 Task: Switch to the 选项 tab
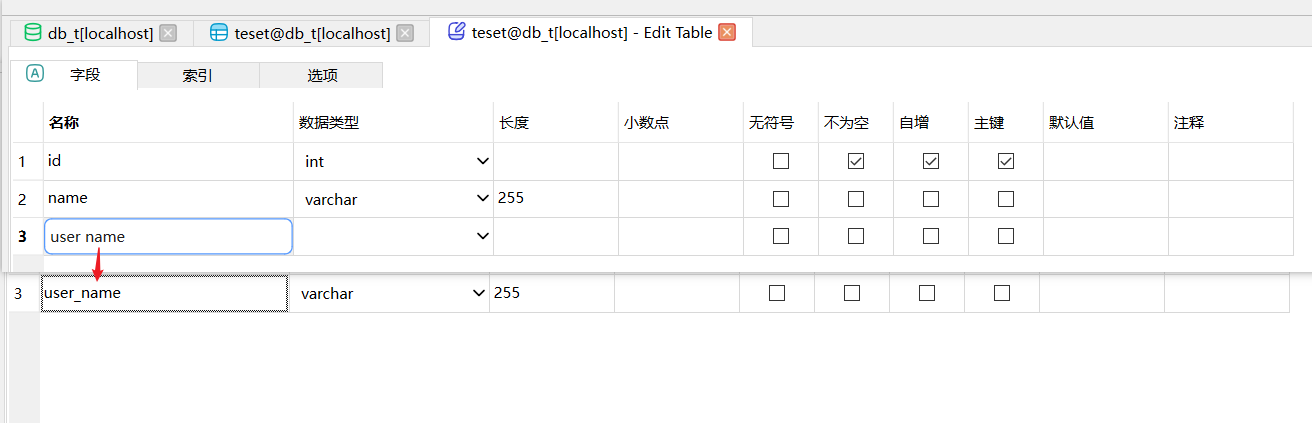click(322, 75)
